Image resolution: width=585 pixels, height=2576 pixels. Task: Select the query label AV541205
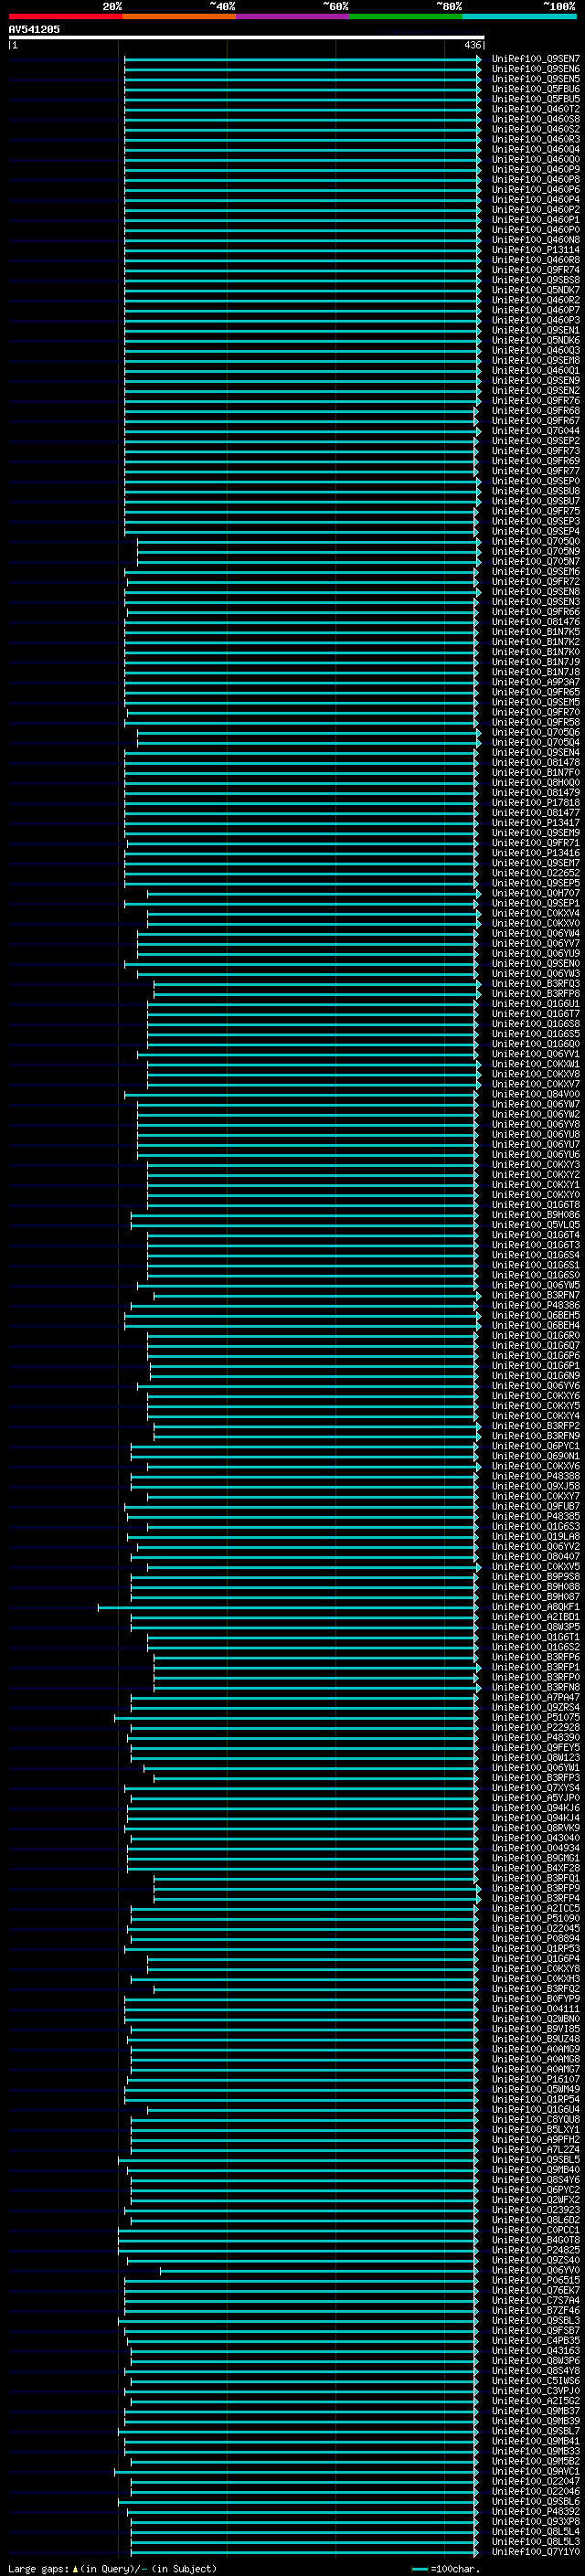tap(34, 30)
